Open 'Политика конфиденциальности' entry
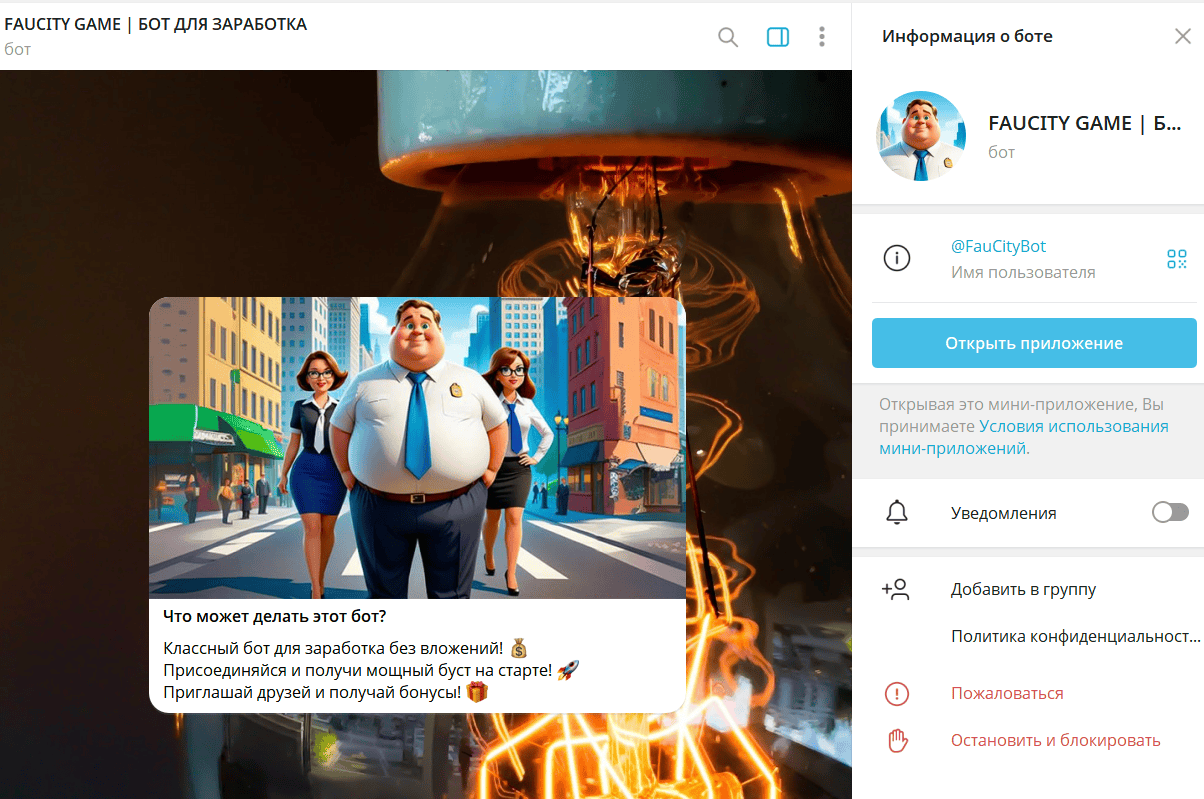 pos(1075,636)
